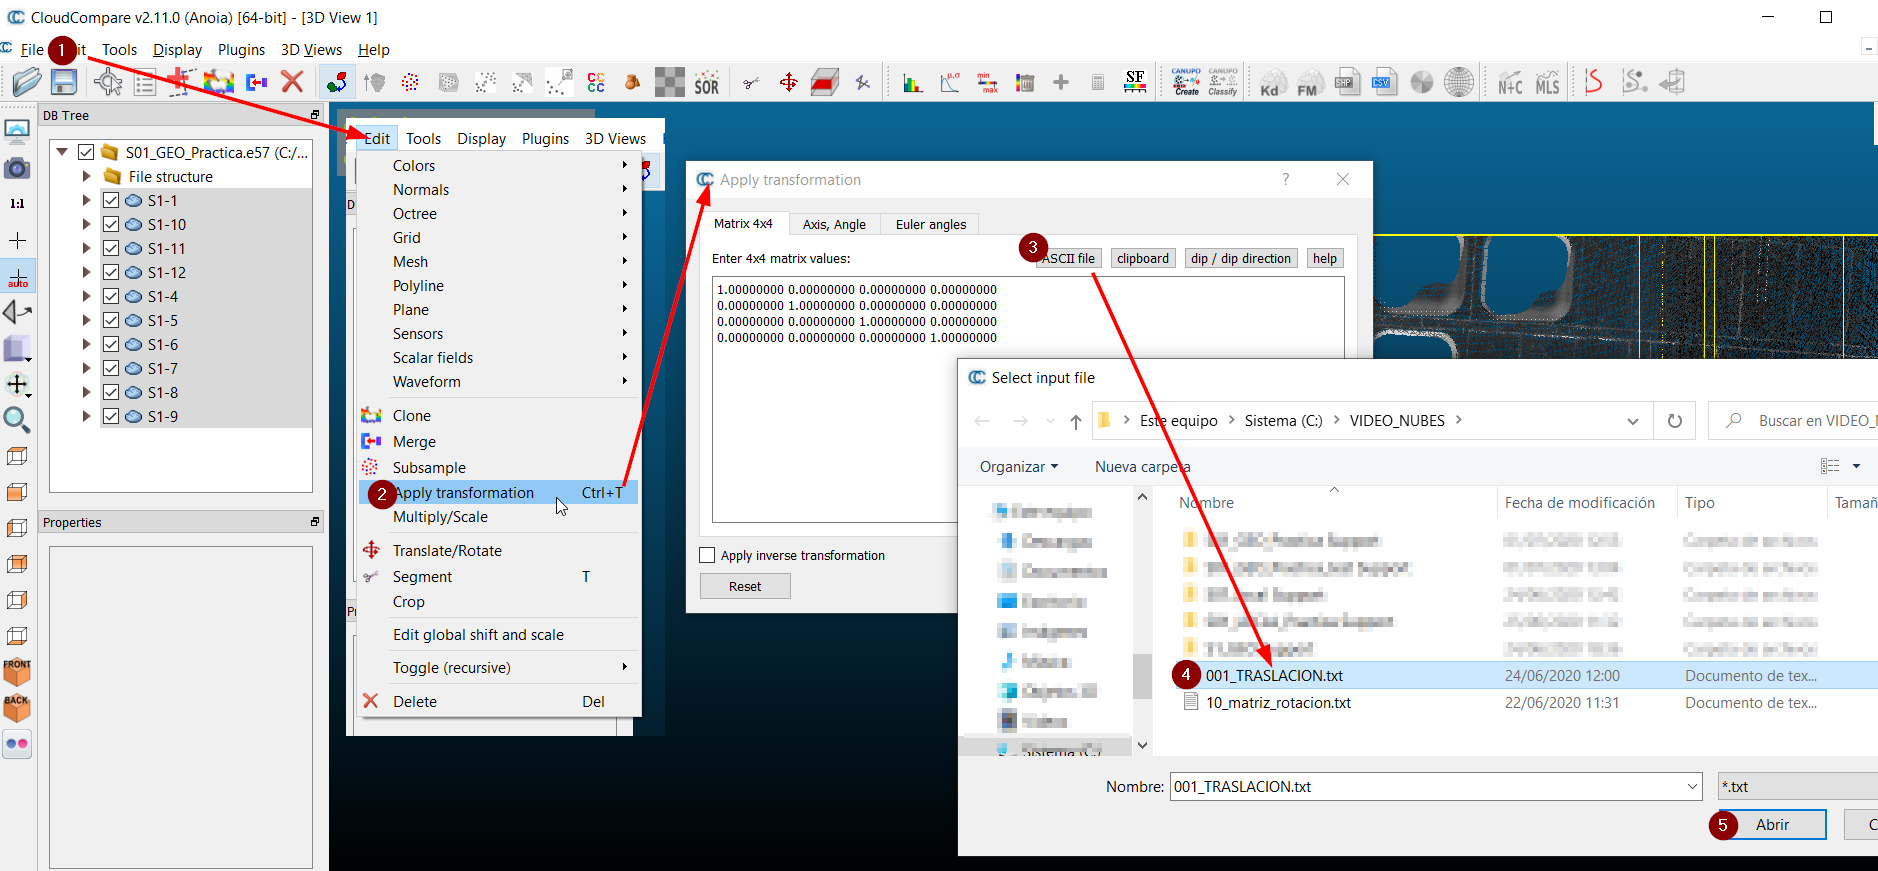Toggle visibility checkbox for S1-10
This screenshot has height=871, width=1878.
click(111, 224)
